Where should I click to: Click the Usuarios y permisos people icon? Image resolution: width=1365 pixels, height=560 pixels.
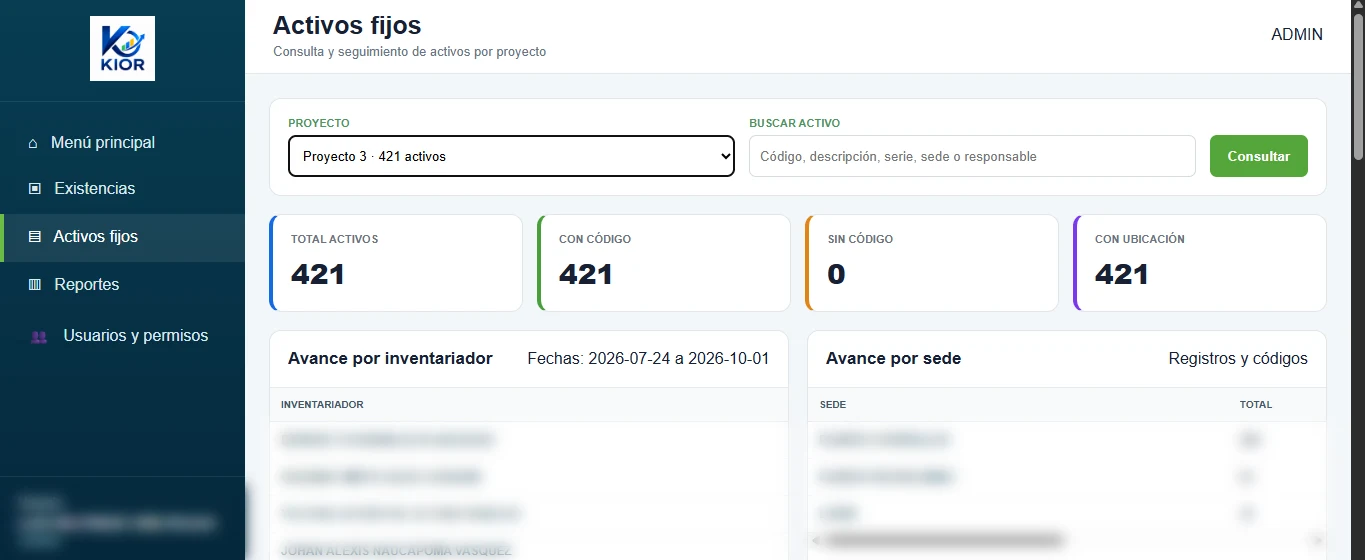pos(40,337)
